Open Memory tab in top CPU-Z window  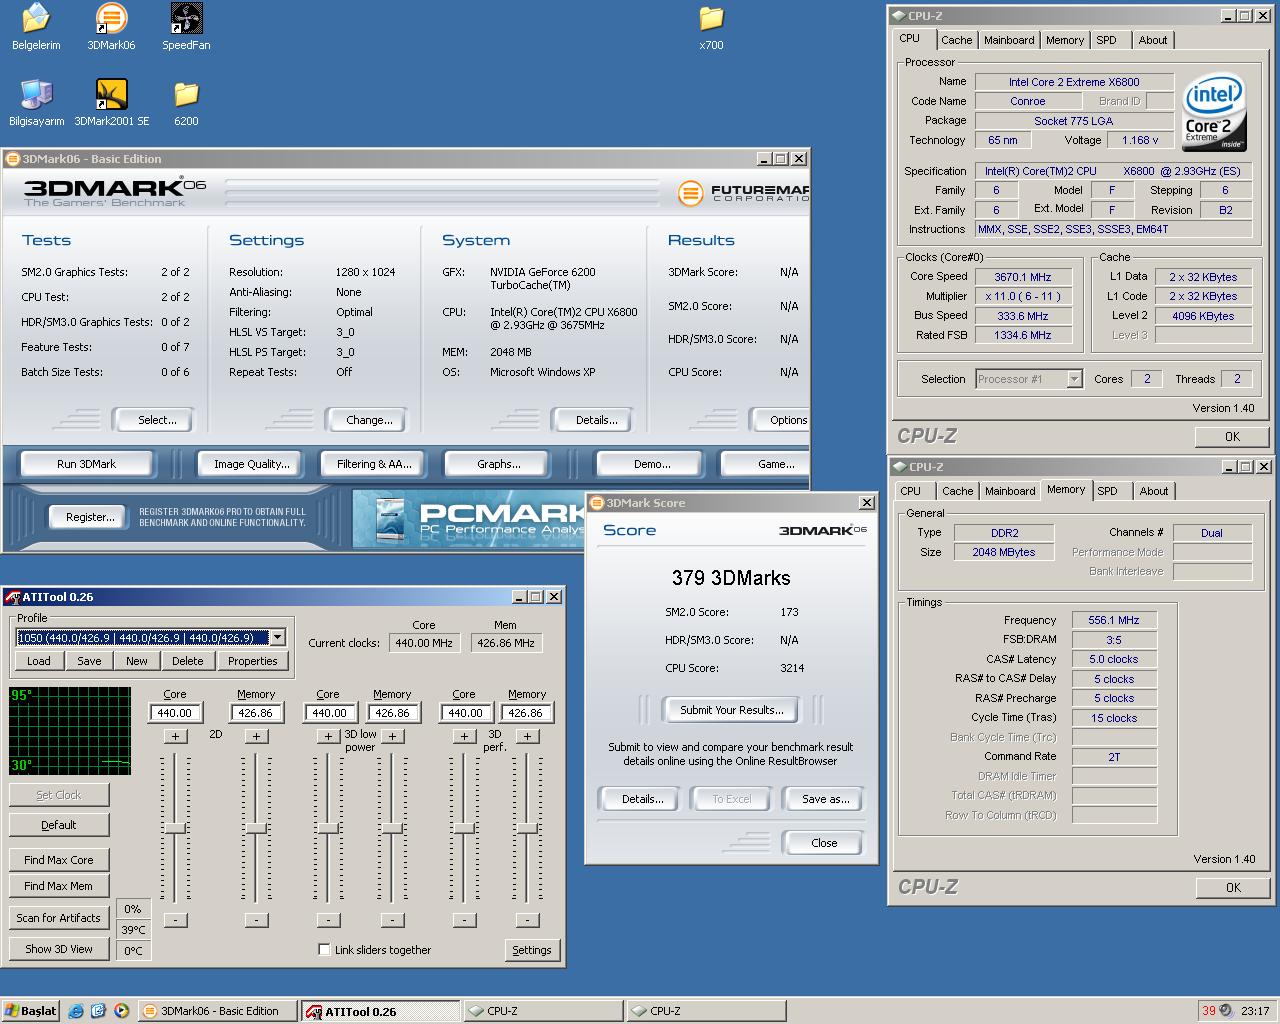pyautogui.click(x=1065, y=40)
